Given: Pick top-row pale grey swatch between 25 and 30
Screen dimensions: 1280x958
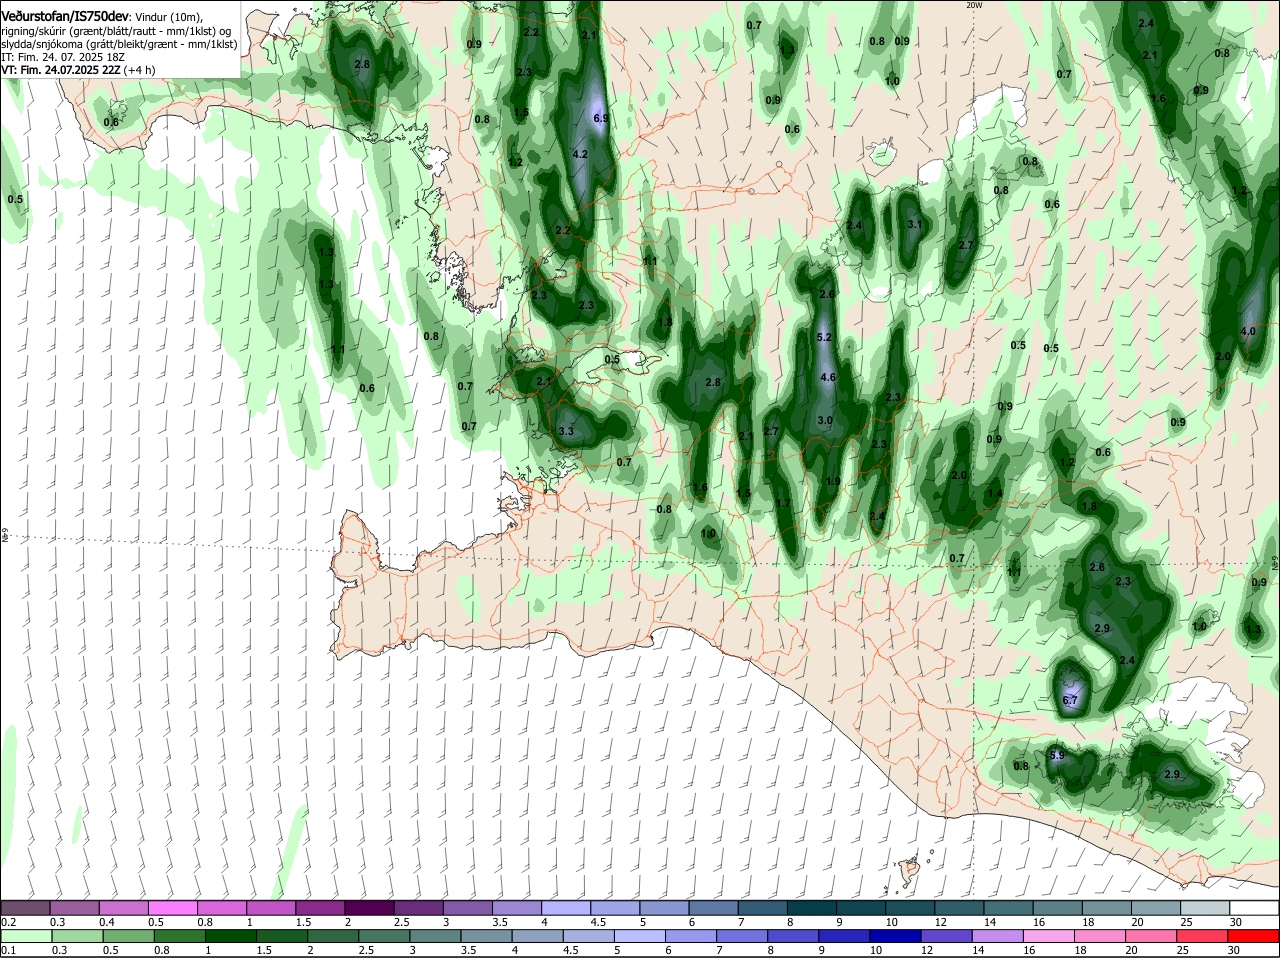Looking at the screenshot, I should tap(1204, 908).
